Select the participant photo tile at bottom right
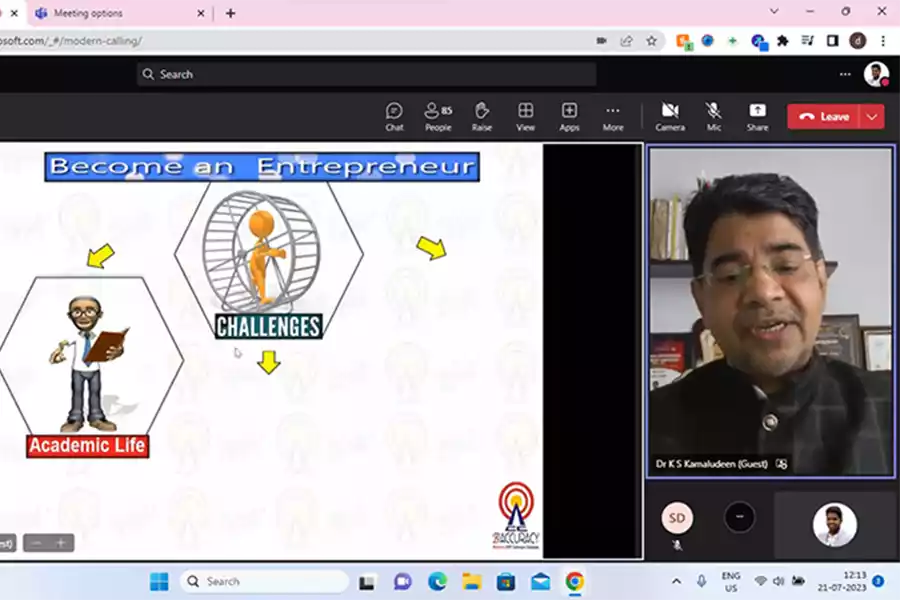 click(x=835, y=525)
